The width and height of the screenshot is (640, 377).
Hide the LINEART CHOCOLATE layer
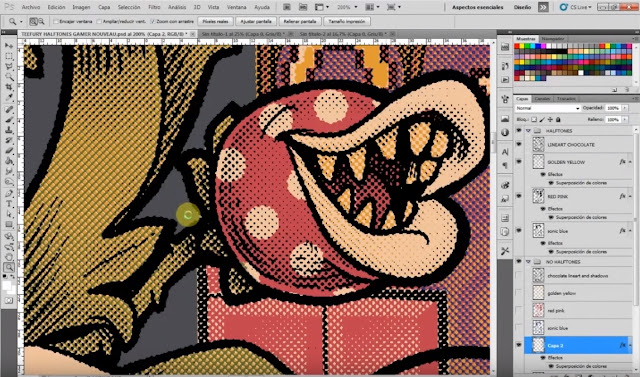coord(519,144)
